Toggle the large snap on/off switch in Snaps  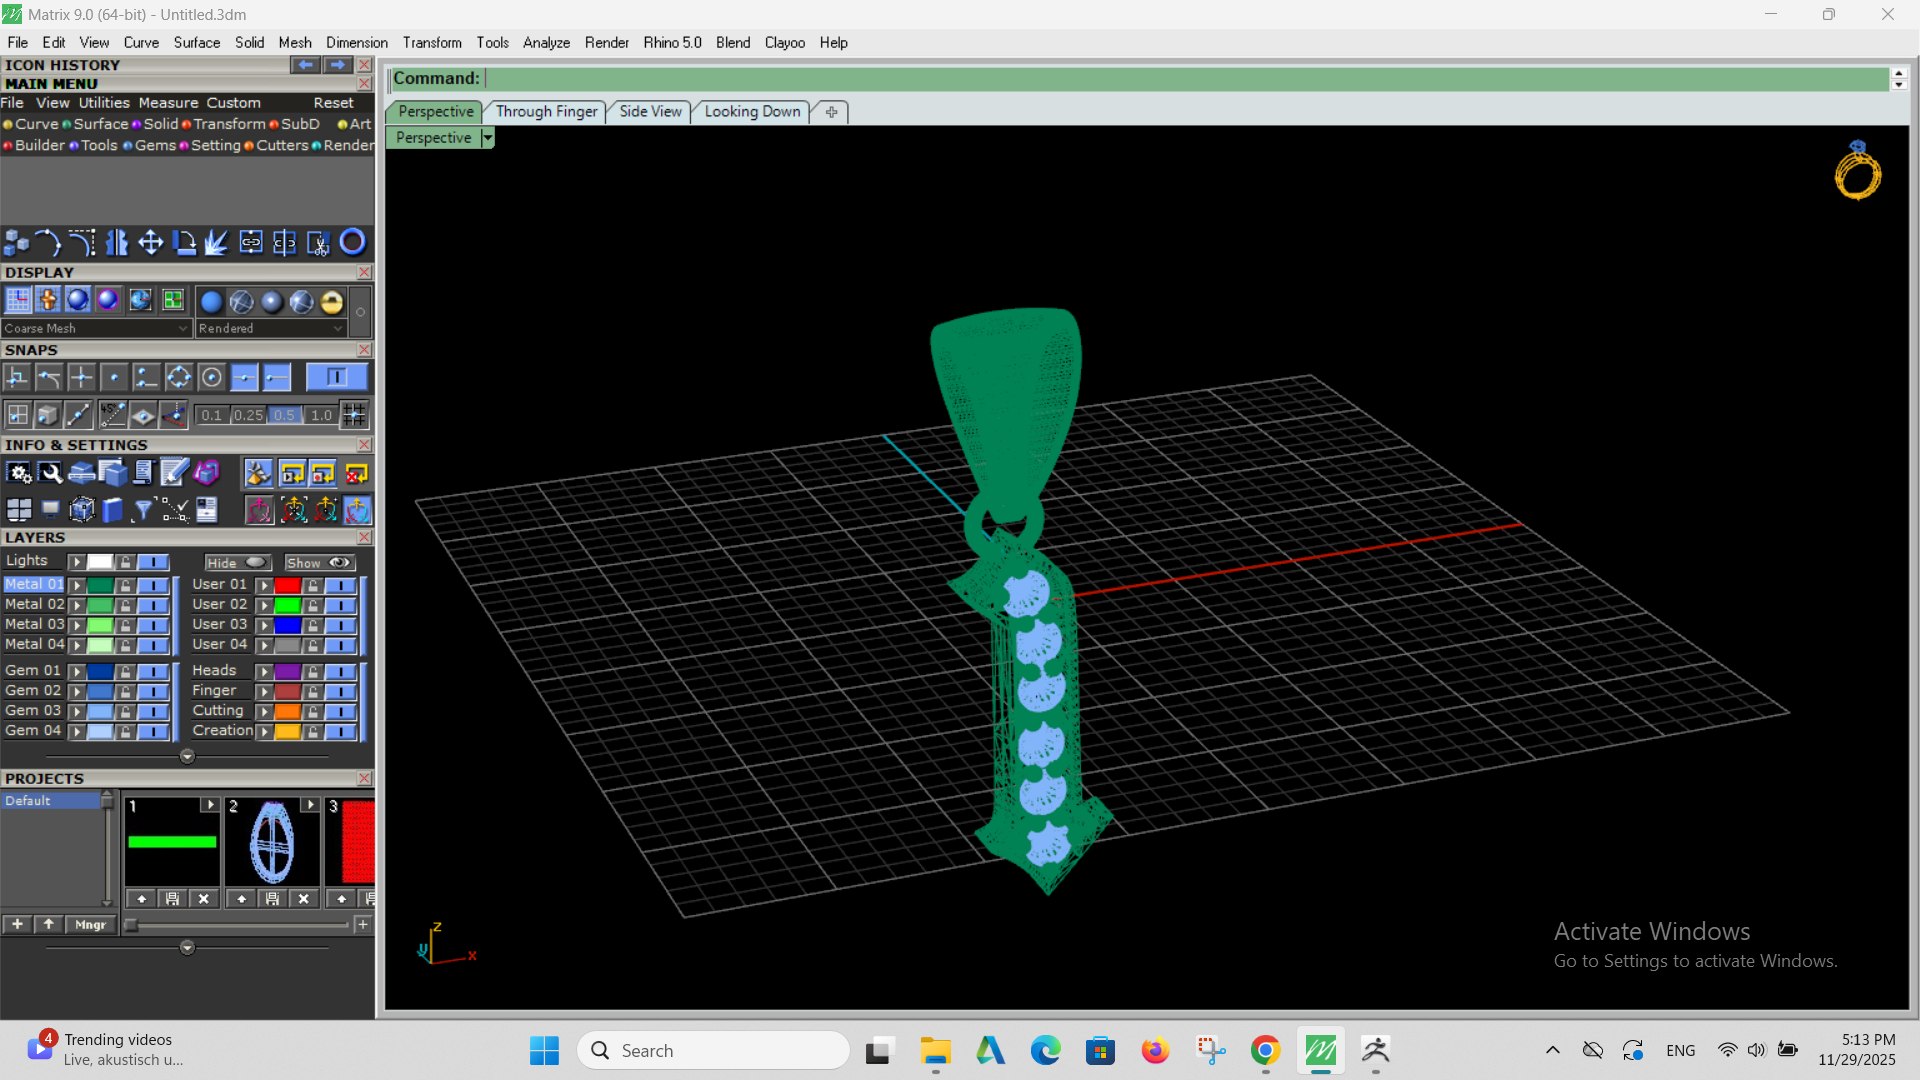point(337,377)
